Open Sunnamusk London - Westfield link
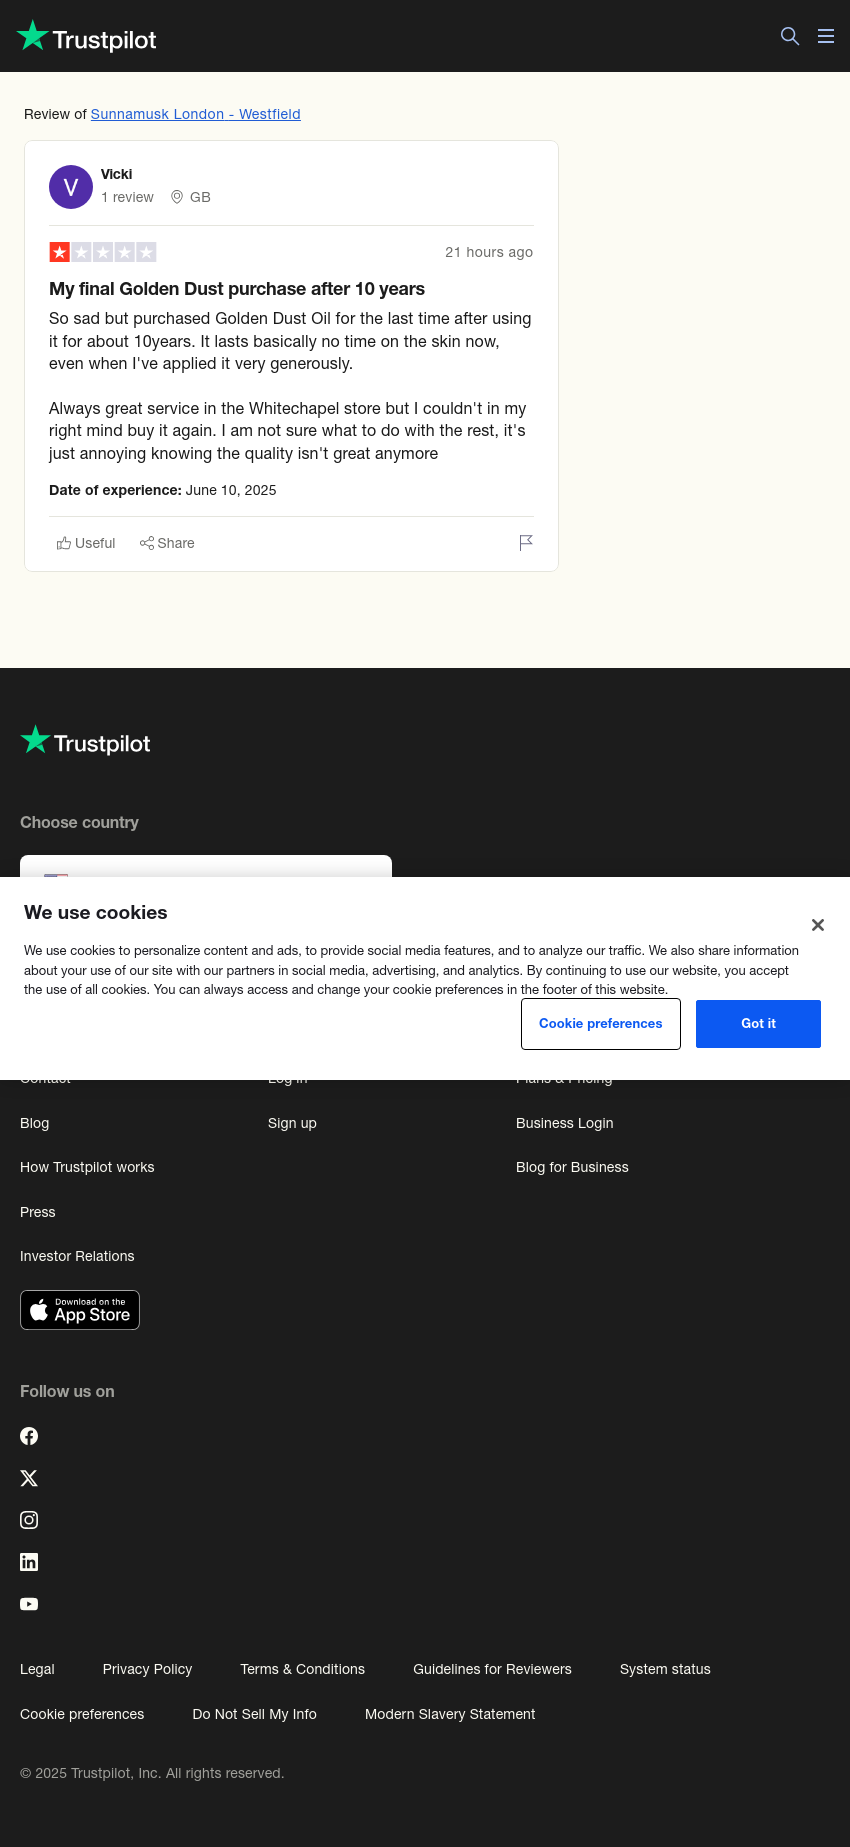 (196, 114)
